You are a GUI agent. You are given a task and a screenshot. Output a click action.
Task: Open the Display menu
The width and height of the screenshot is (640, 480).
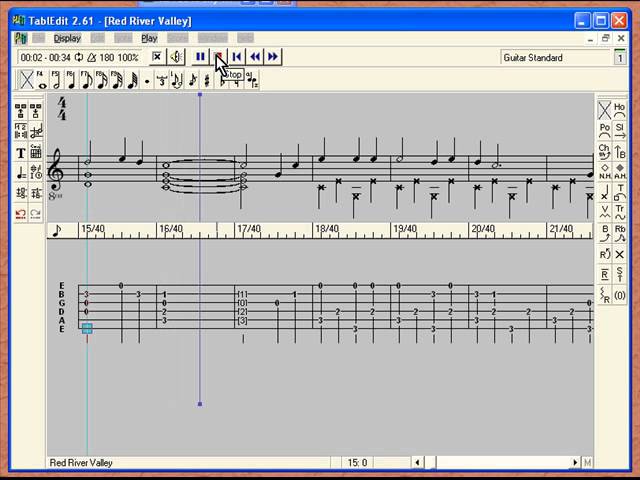click(x=67, y=38)
